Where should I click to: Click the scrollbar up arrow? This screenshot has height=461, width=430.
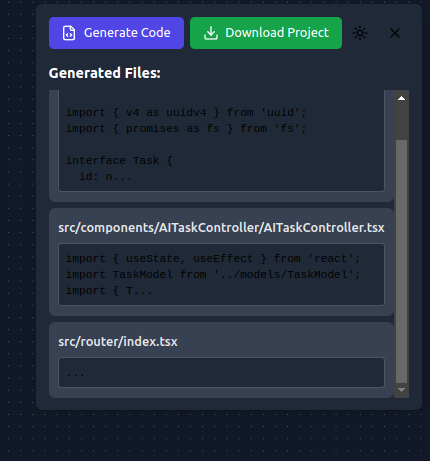click(x=401, y=98)
